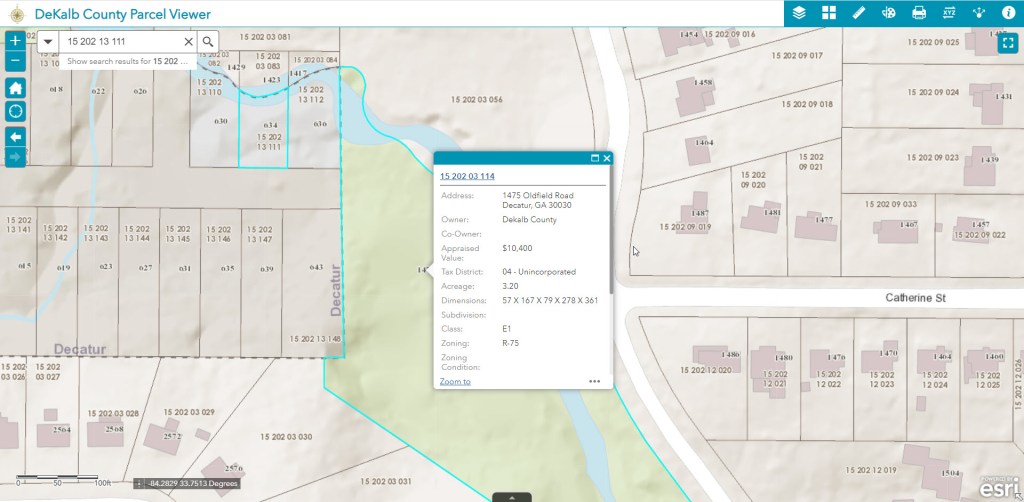The height and width of the screenshot is (502, 1024).
Task: Open the Share network icon
Action: [979, 13]
